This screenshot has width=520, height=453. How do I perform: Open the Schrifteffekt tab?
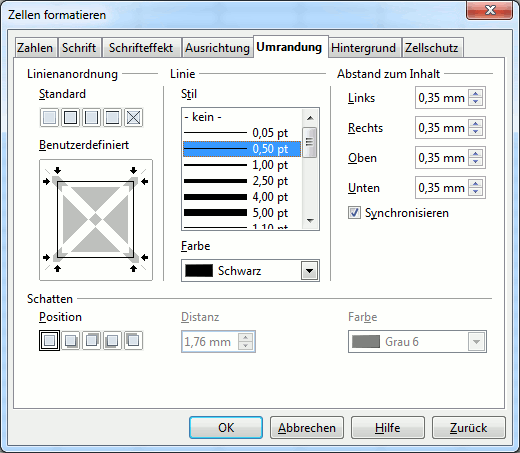(x=141, y=48)
